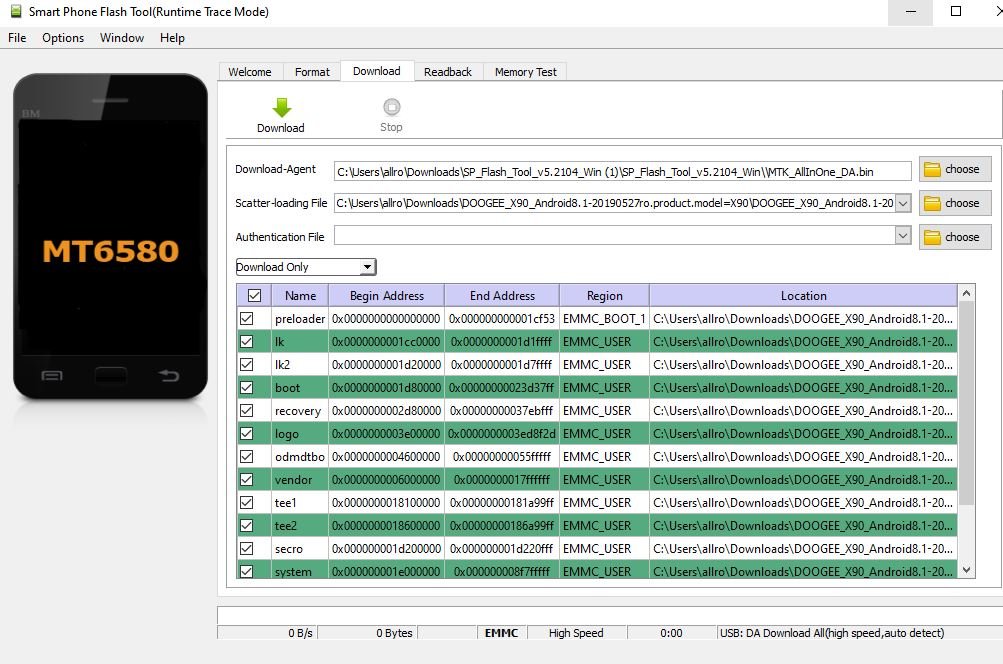Uncheck the odmdtbo partition checkbox
1003x664 pixels.
click(247, 457)
